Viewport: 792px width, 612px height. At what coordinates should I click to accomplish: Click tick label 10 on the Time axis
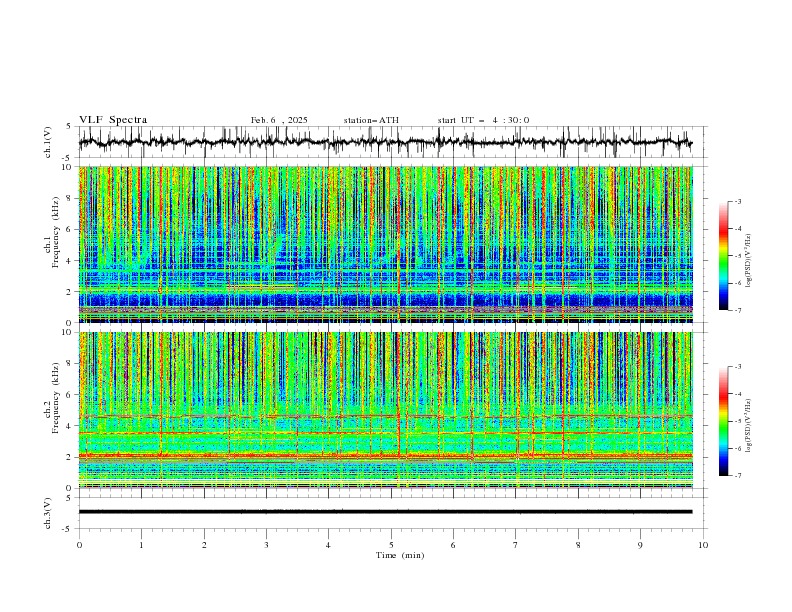pyautogui.click(x=703, y=545)
